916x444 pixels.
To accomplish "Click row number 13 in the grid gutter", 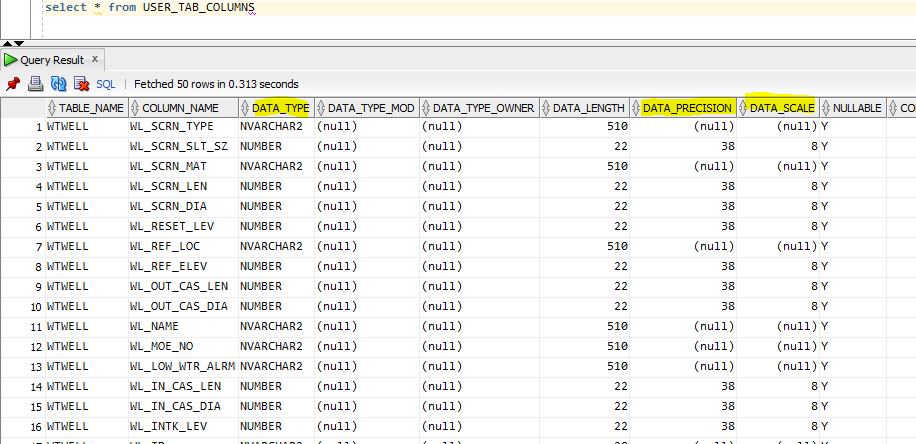I will coord(23,367).
